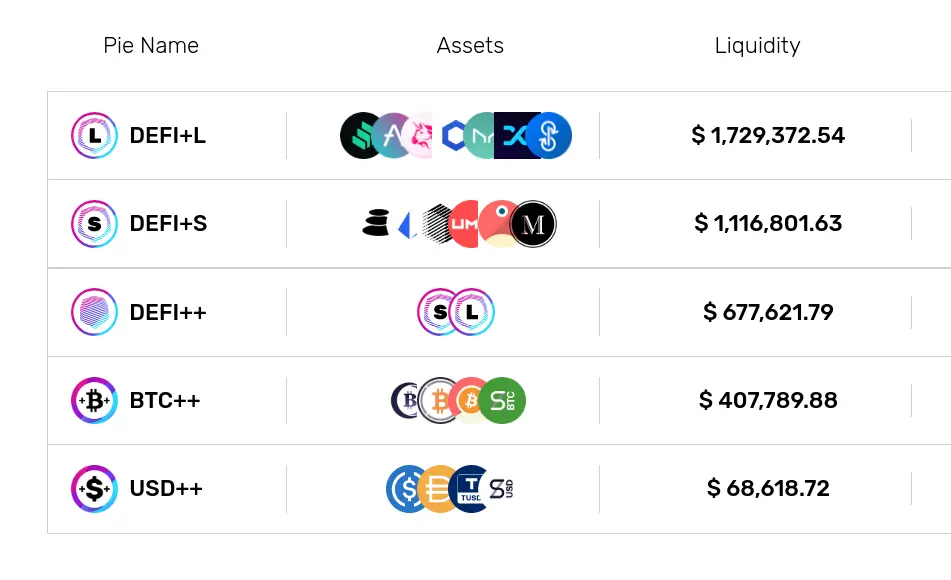This screenshot has height=580, width=951.
Task: Click the USDC asset icon in USD++
Action: pos(404,488)
